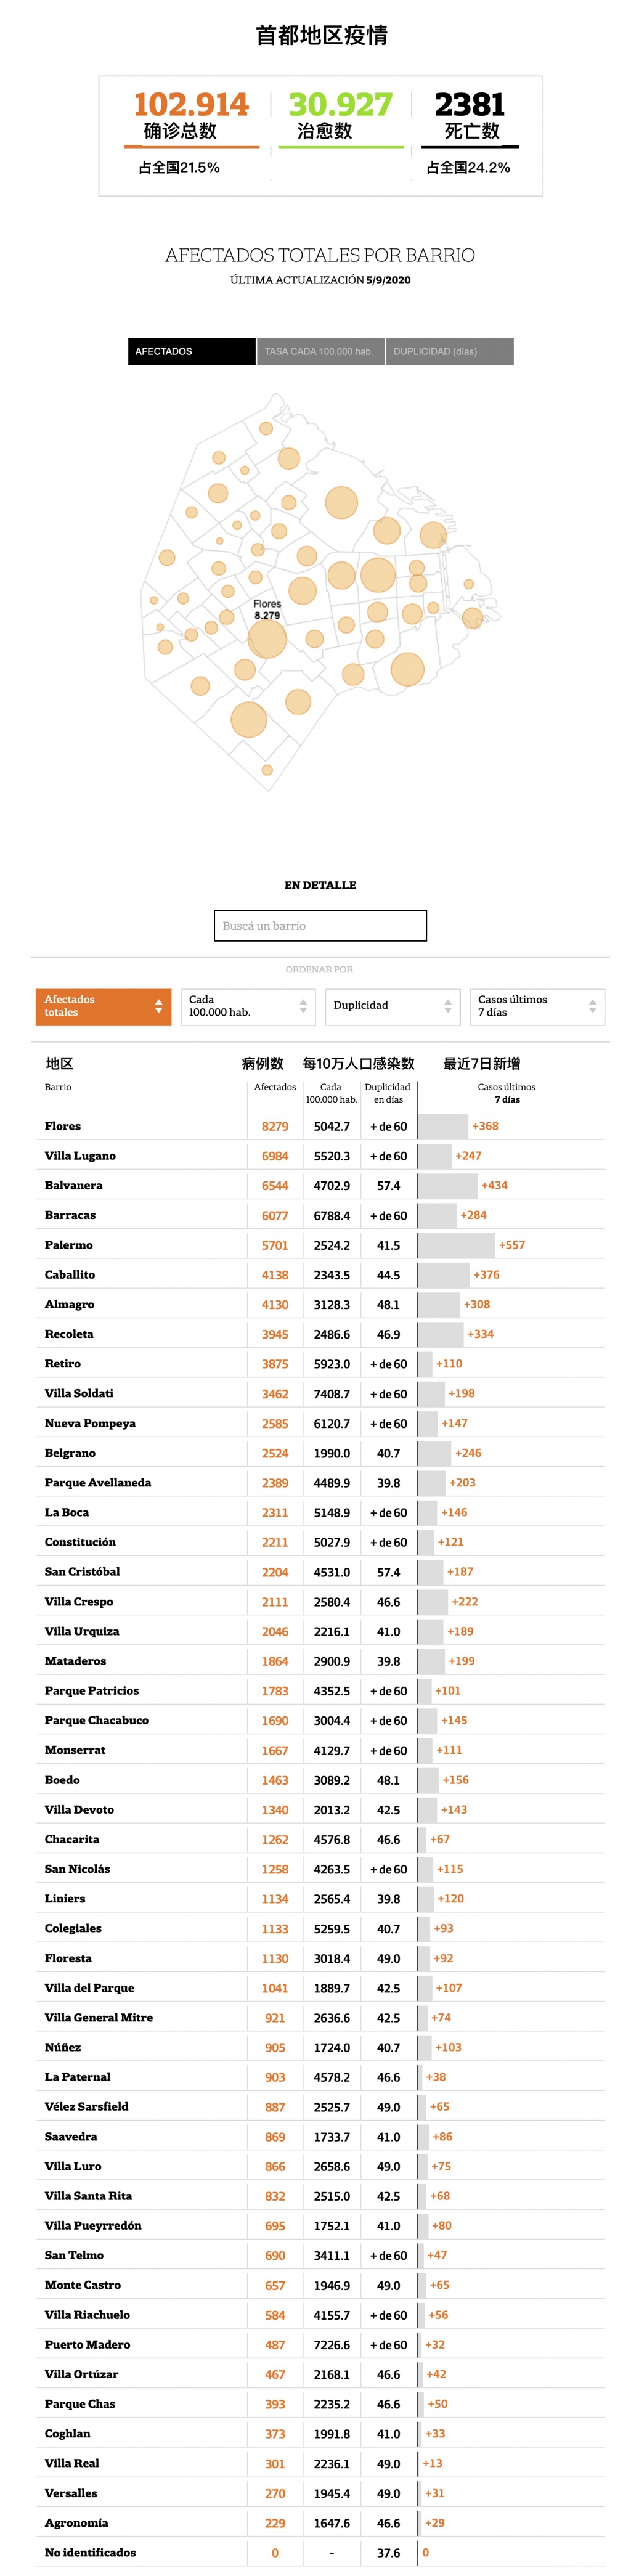Open Casos últimos 7 días sort dropdown

pos(536,1006)
